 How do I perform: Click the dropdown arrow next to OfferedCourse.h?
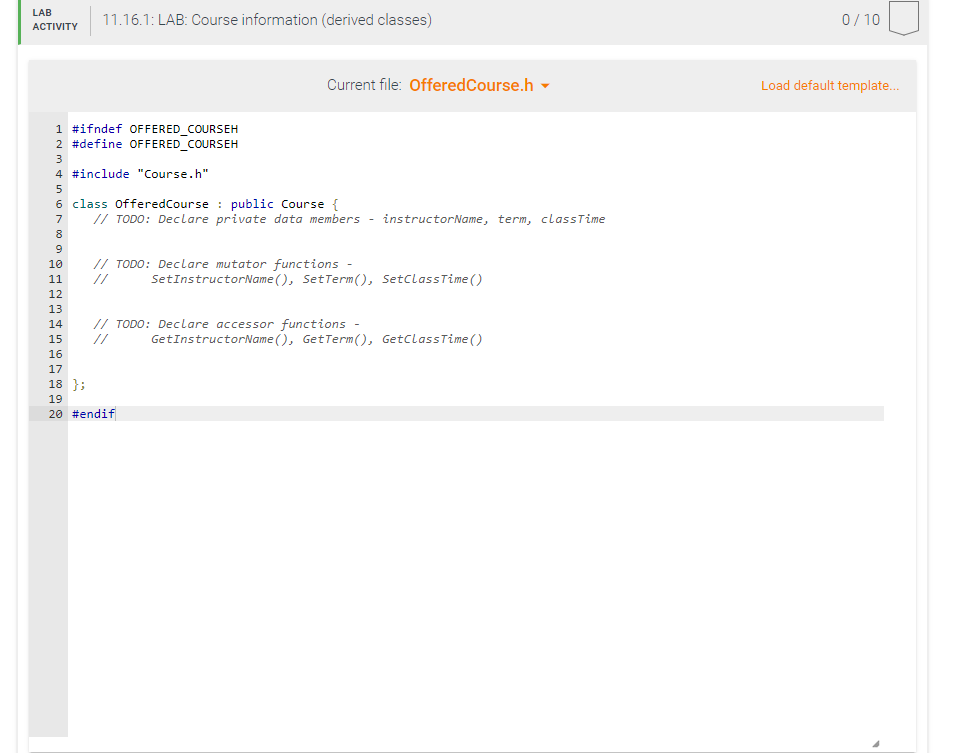(x=545, y=86)
